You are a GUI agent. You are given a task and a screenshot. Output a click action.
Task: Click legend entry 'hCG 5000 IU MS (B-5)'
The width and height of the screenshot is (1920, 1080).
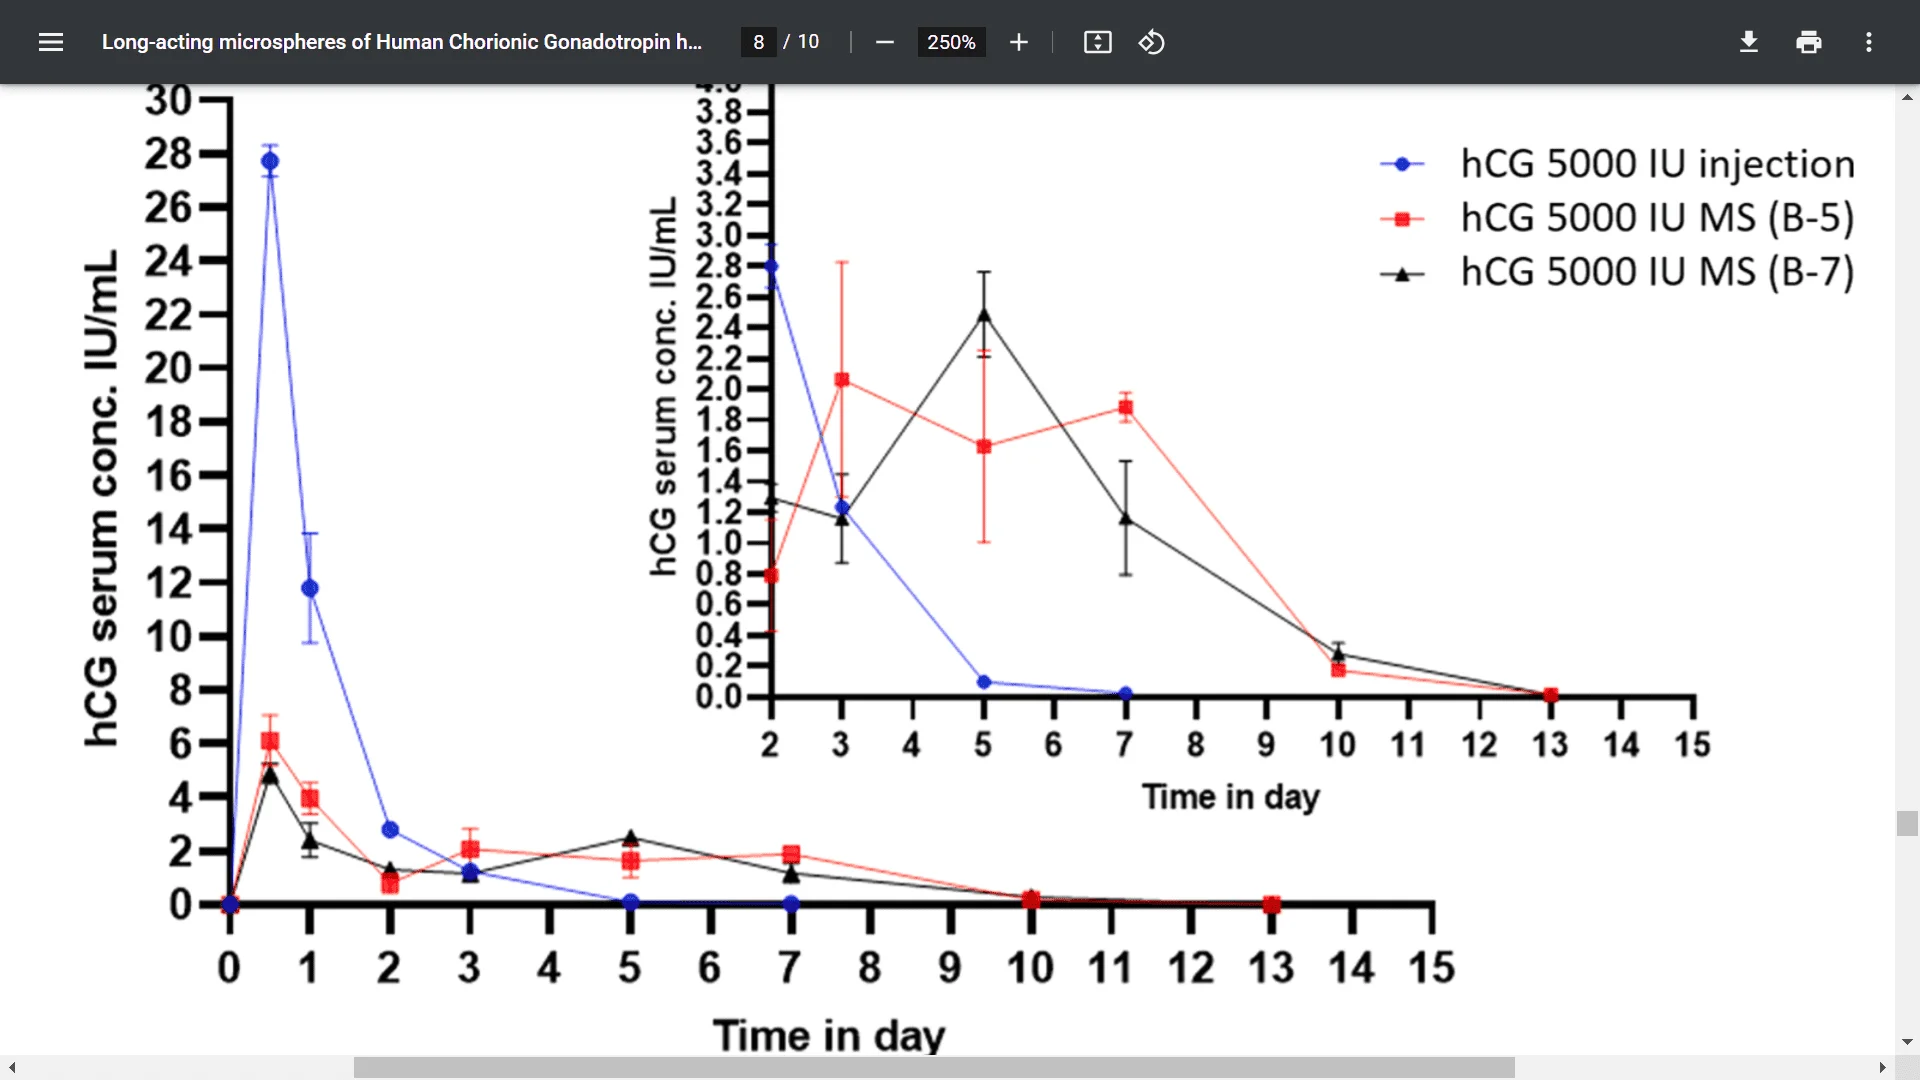[x=1657, y=218]
